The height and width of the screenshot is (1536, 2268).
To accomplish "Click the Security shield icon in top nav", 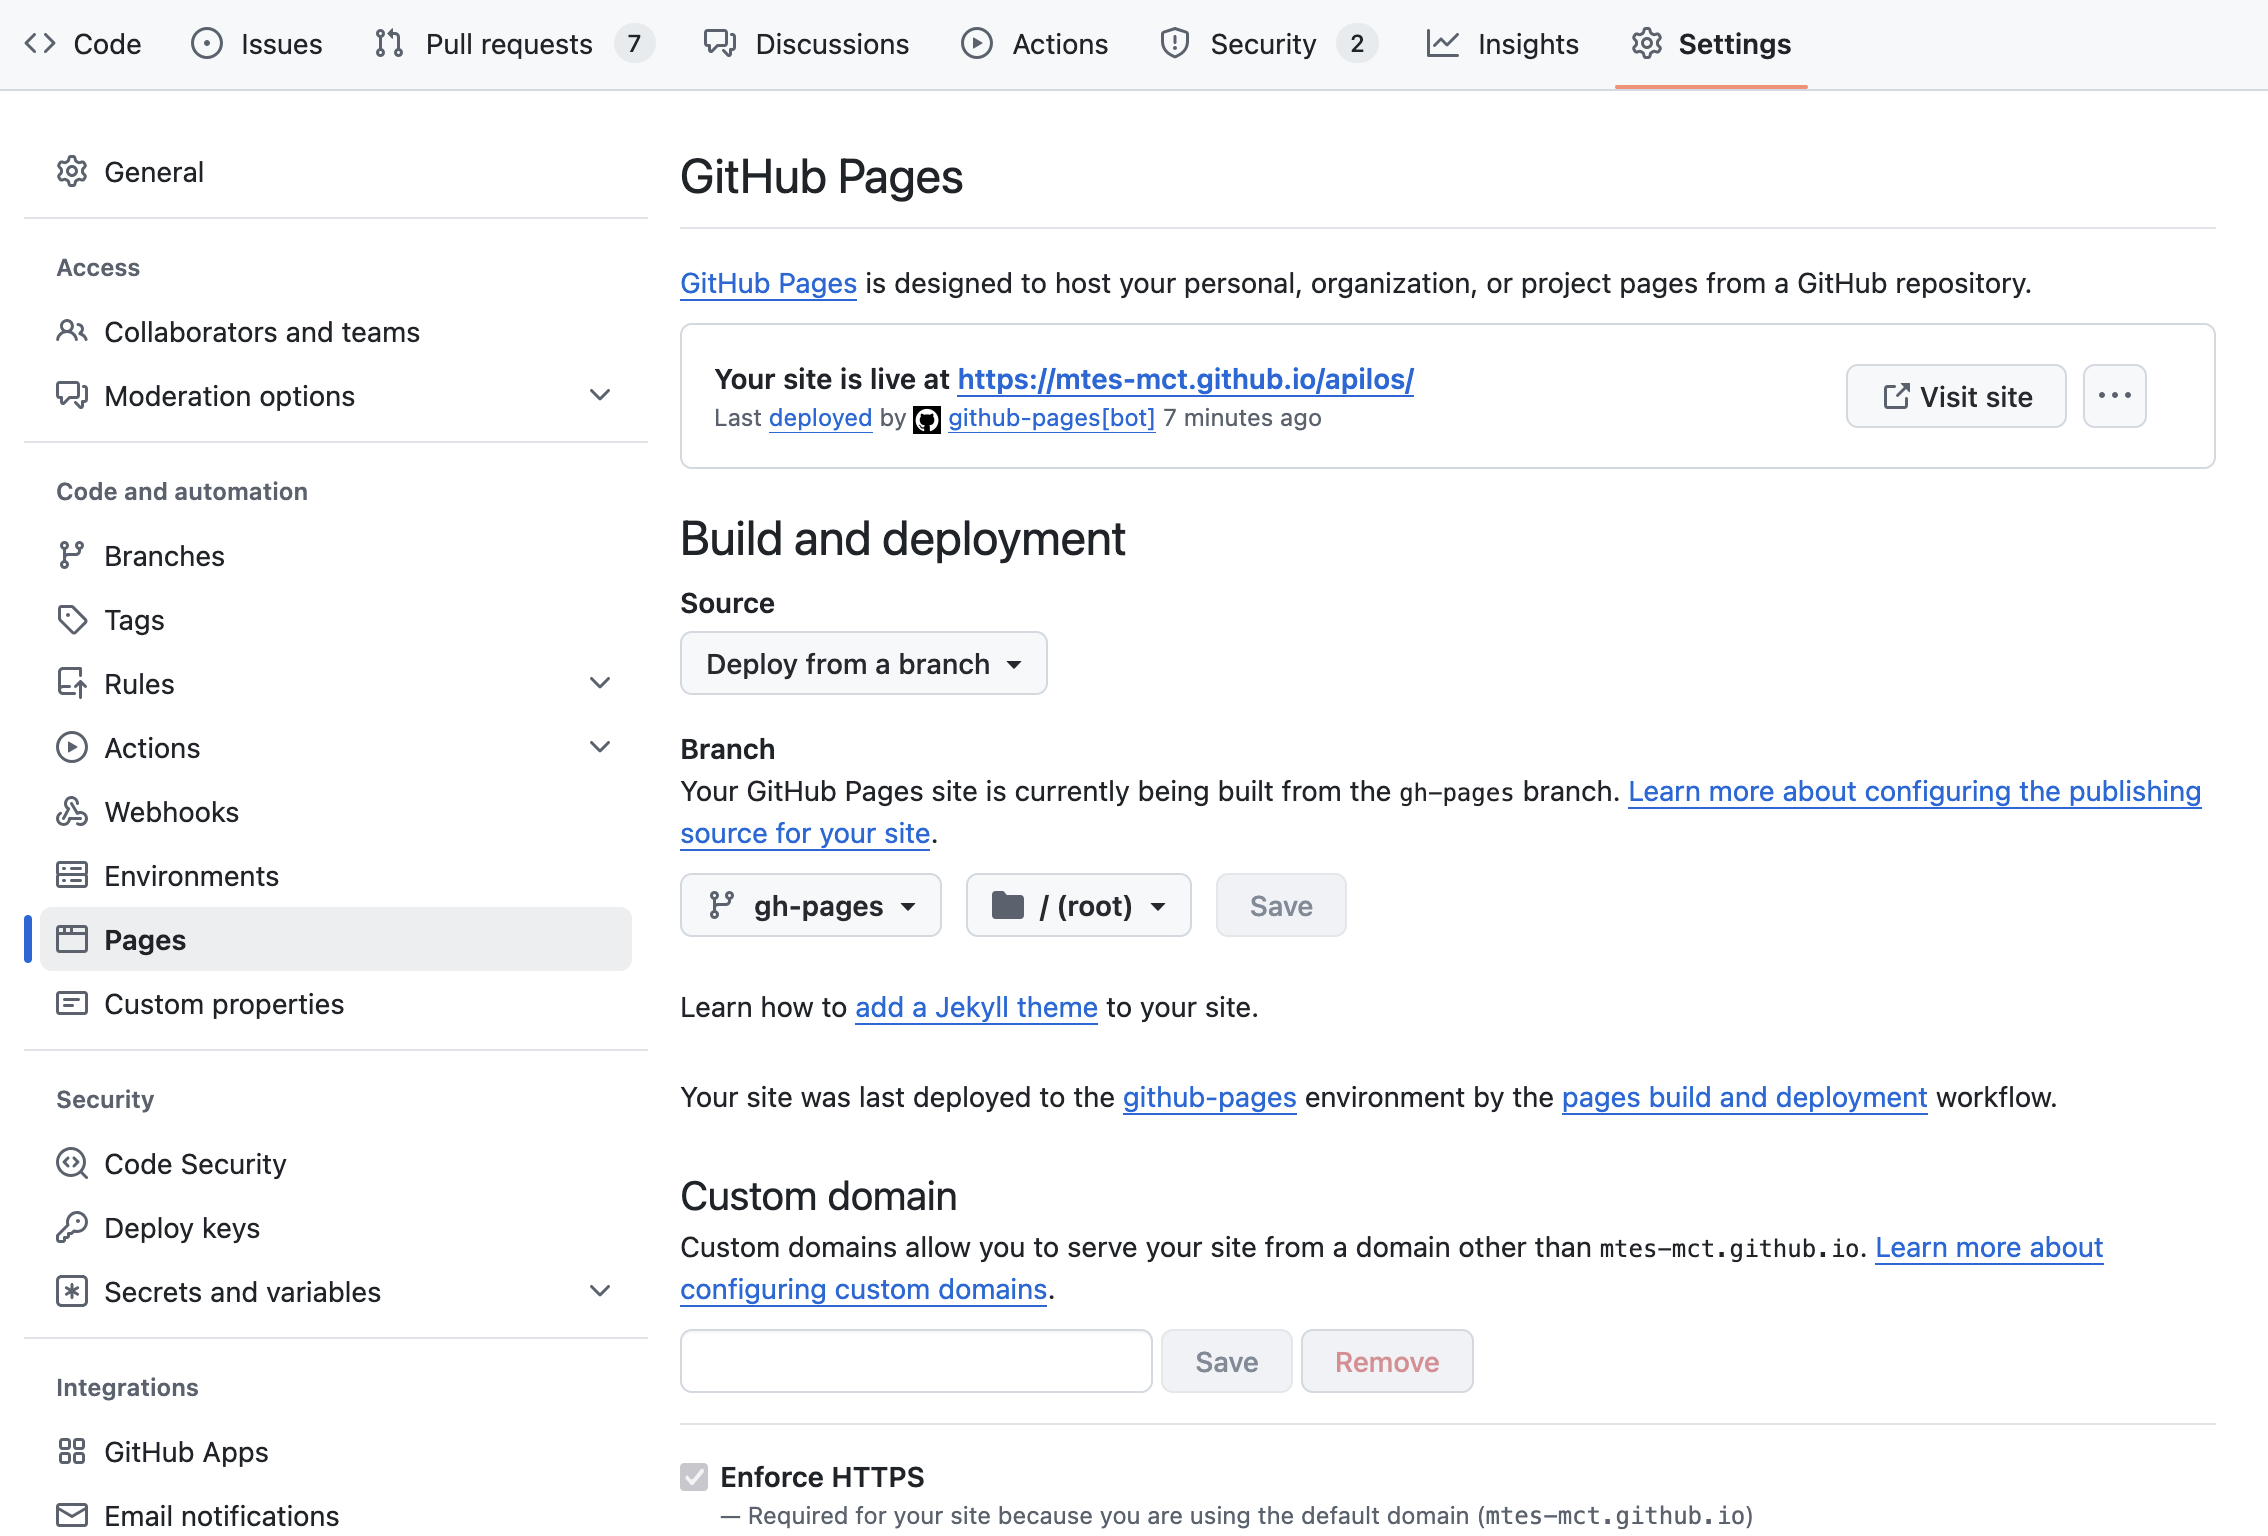I will pos(1175,44).
